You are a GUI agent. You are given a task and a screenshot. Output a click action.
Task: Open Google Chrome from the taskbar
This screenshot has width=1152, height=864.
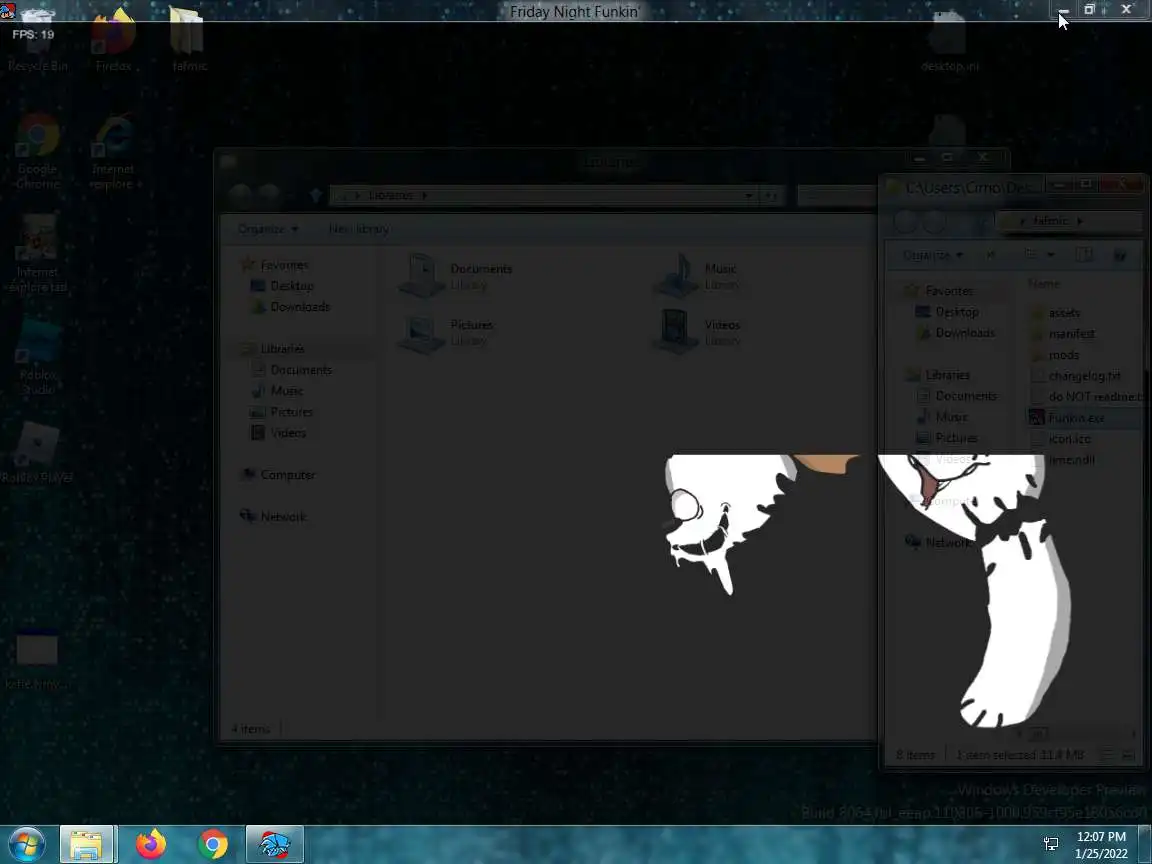(212, 844)
